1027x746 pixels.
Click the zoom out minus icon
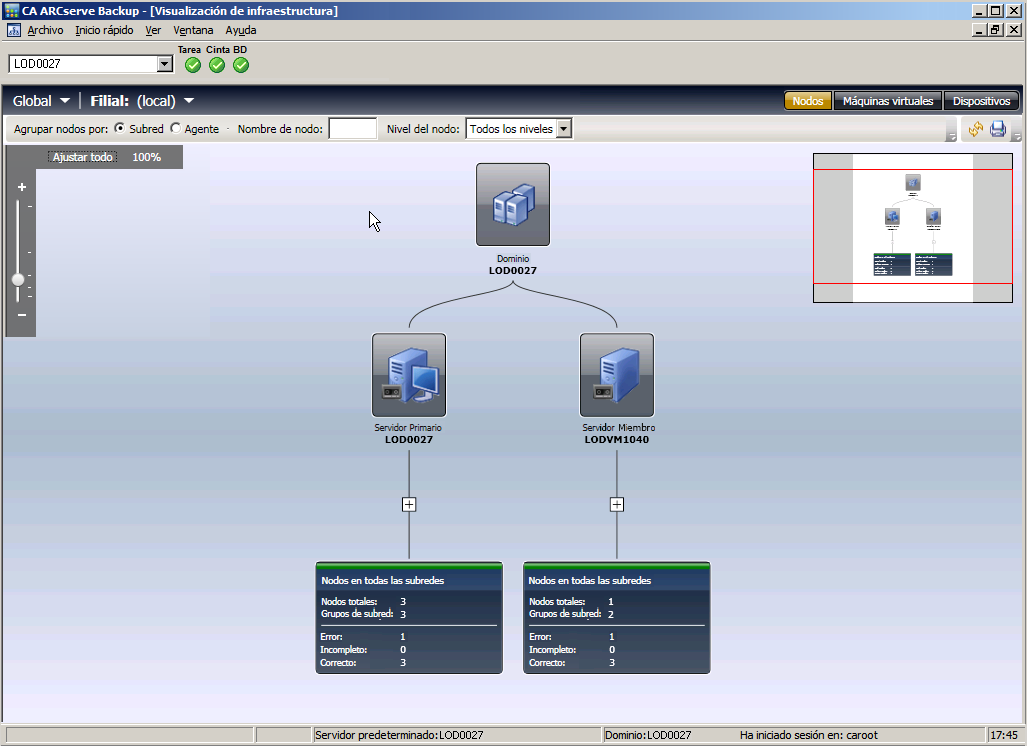point(22,315)
